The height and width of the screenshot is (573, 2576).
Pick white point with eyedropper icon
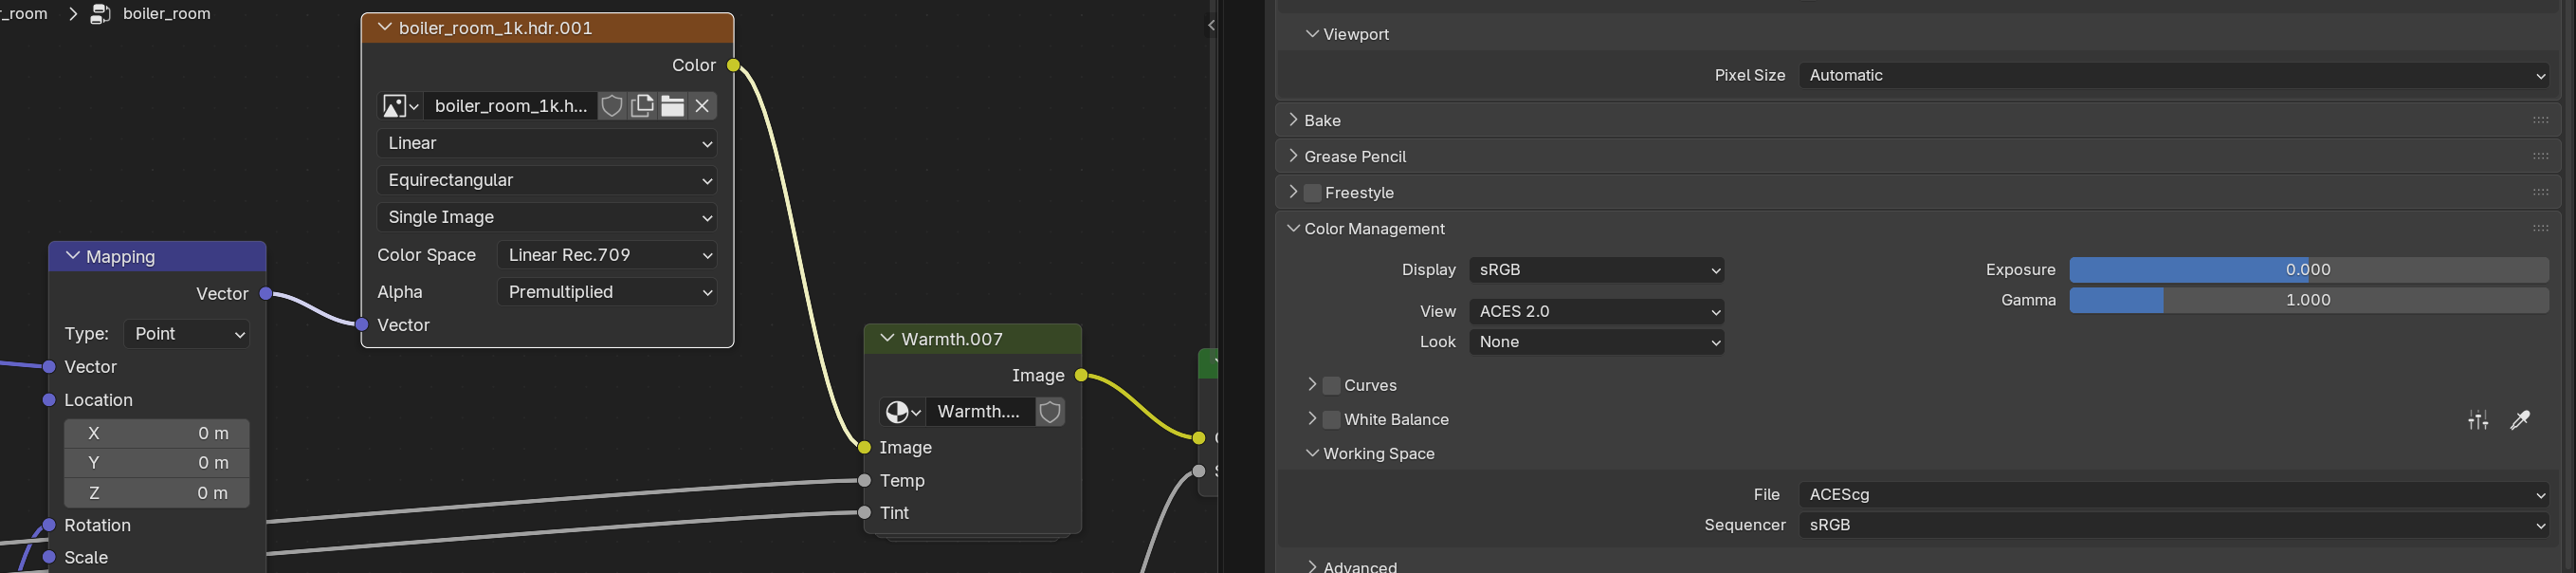(x=2520, y=421)
